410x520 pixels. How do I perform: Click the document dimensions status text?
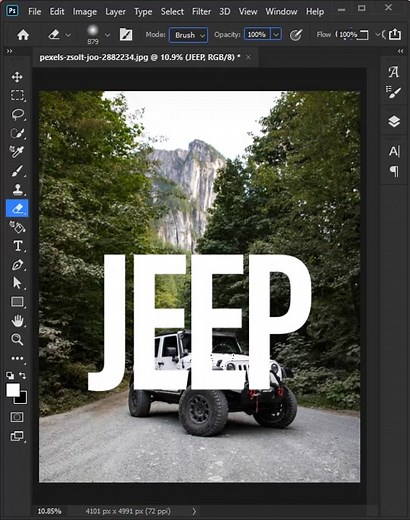pyautogui.click(x=128, y=511)
